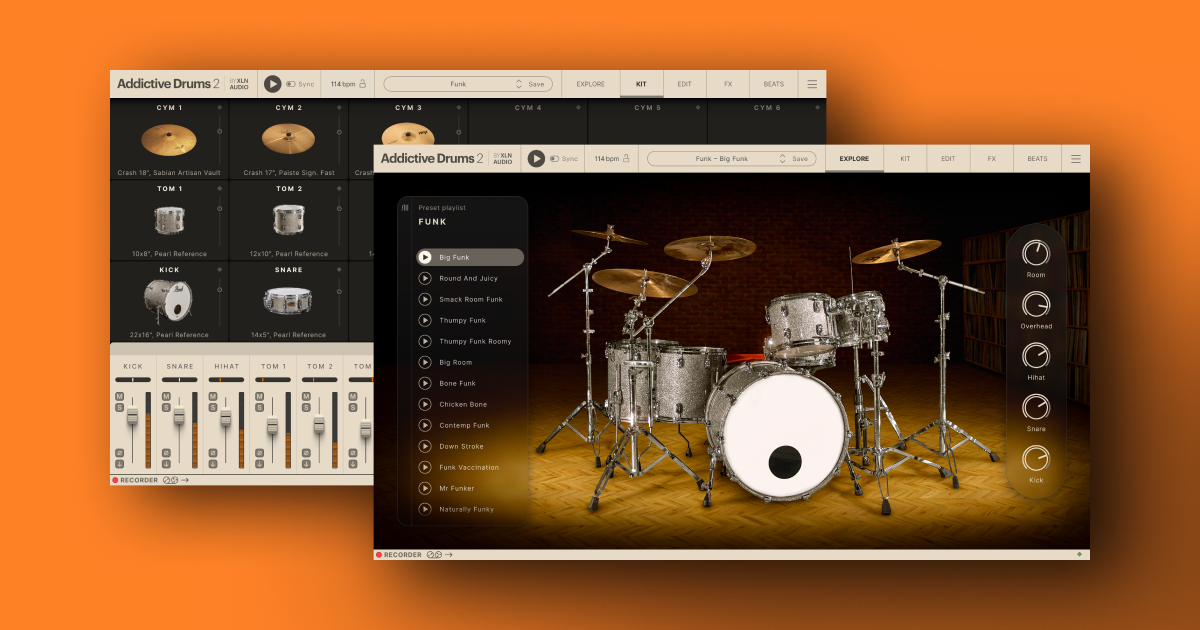
Task: Play the Thumpy Funk preset
Action: pyautogui.click(x=425, y=320)
